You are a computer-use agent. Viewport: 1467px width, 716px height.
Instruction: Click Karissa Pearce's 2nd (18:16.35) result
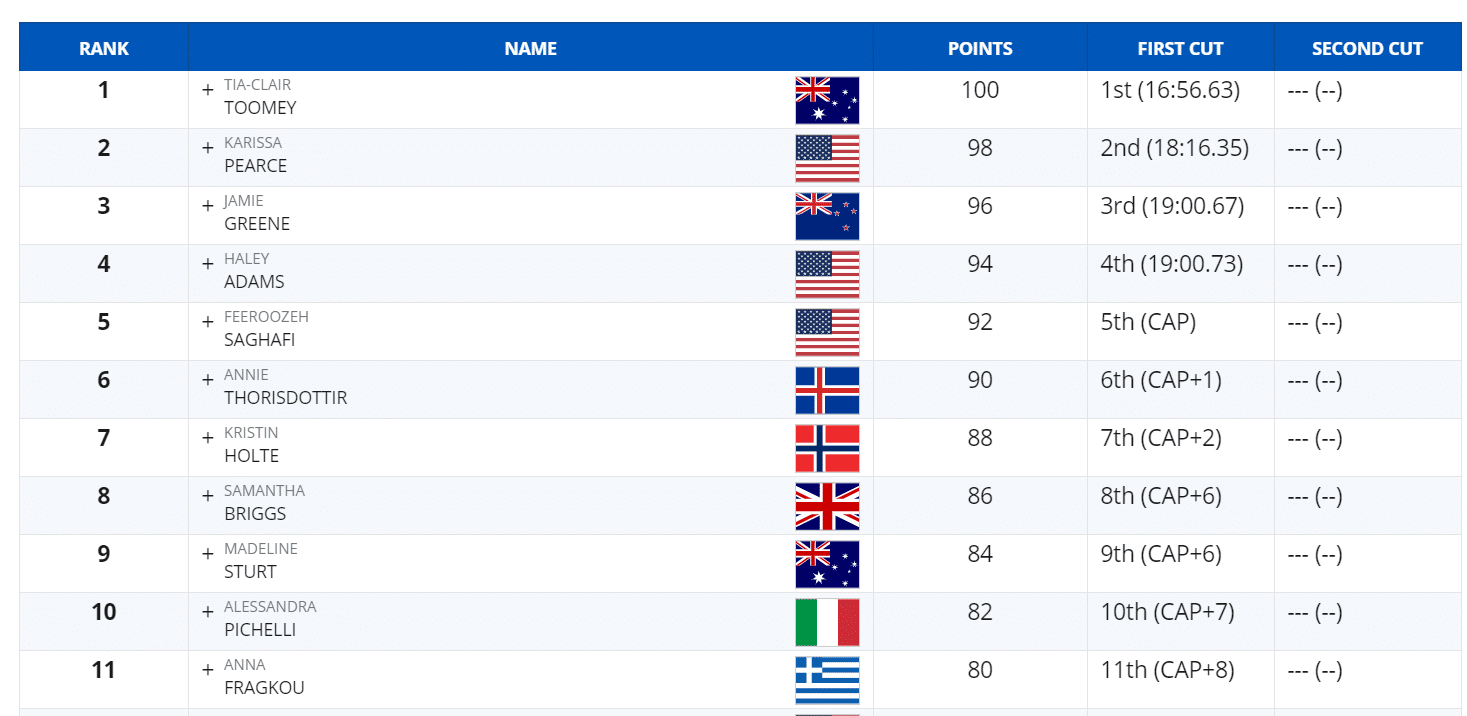pyautogui.click(x=1174, y=148)
